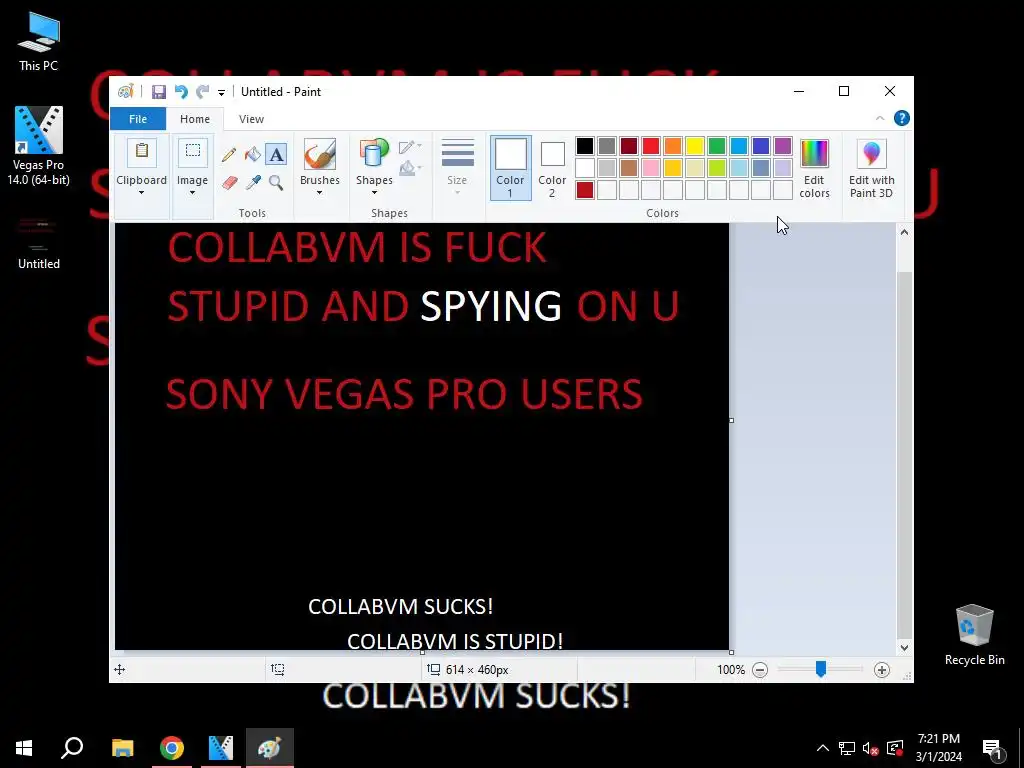Collapse the ribbon with the chevron
This screenshot has width=1024, height=768.
pos(880,118)
